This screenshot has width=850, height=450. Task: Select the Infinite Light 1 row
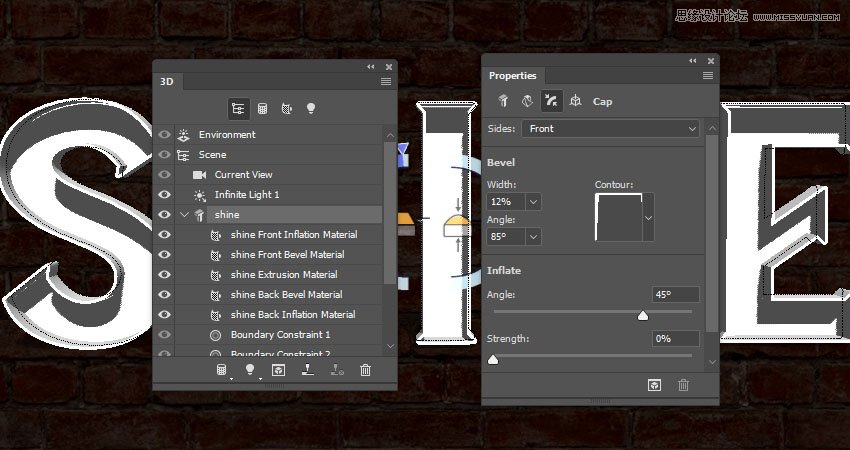click(279, 195)
